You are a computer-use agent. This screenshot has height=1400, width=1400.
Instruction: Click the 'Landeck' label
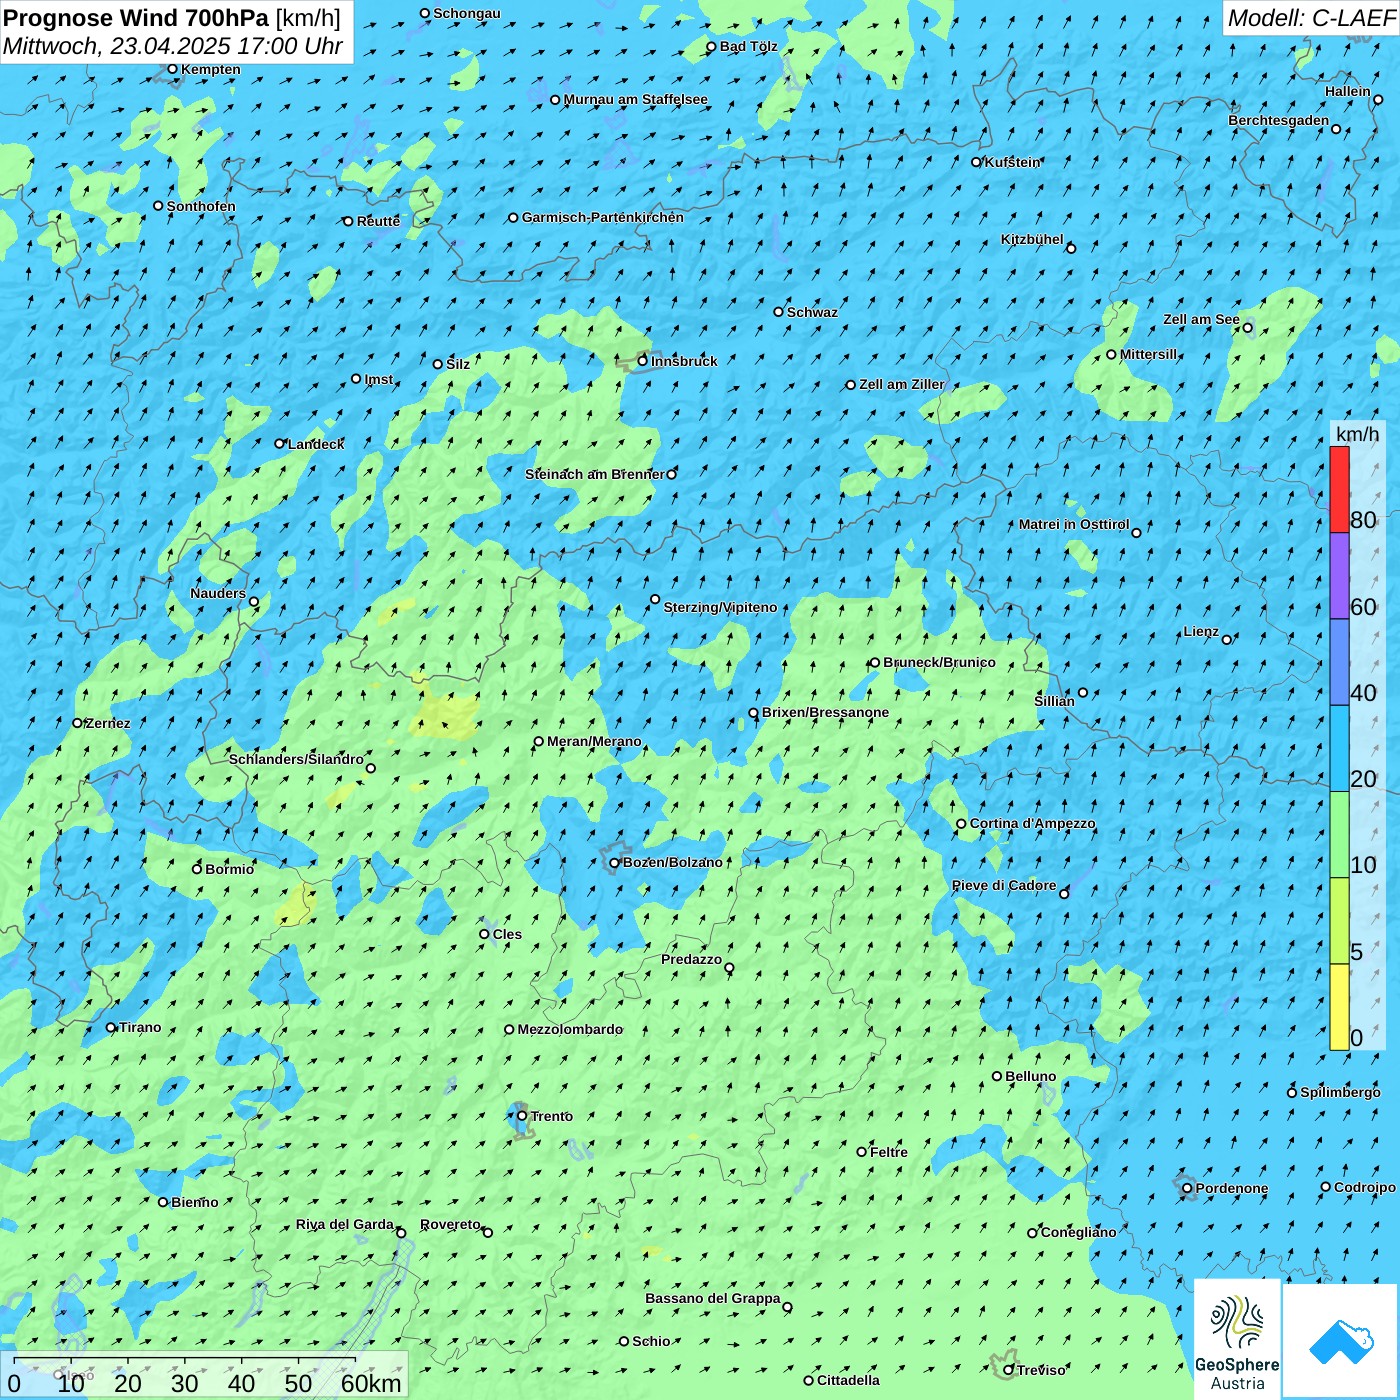(316, 444)
